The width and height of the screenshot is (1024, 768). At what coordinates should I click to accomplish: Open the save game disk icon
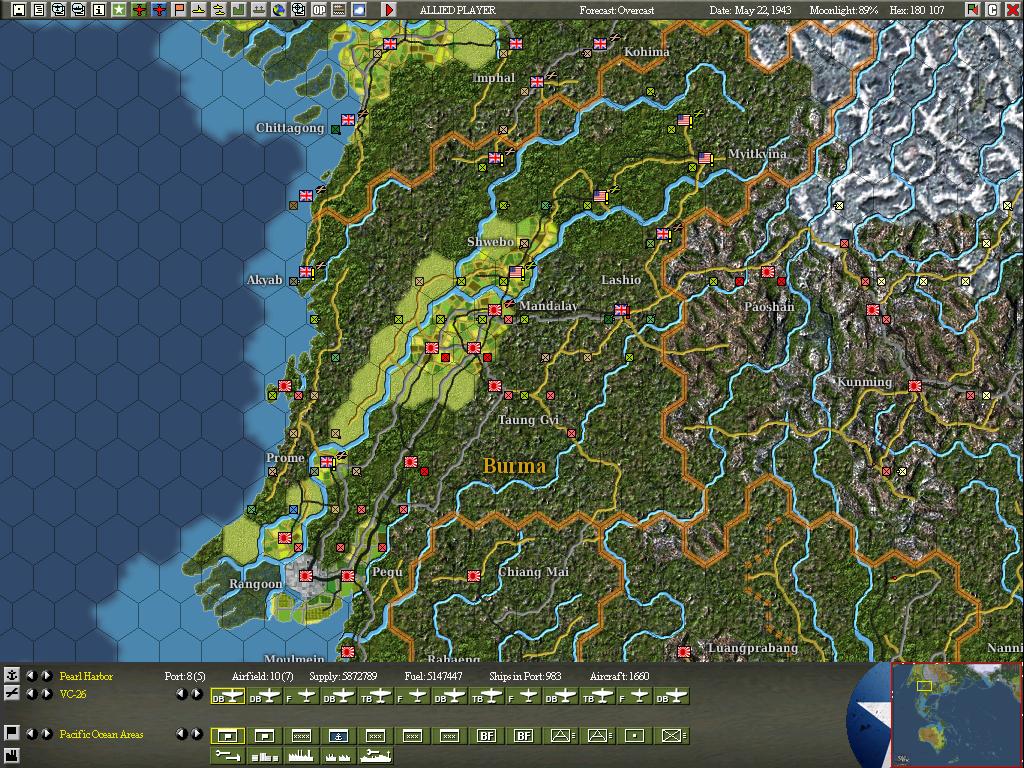click(19, 9)
